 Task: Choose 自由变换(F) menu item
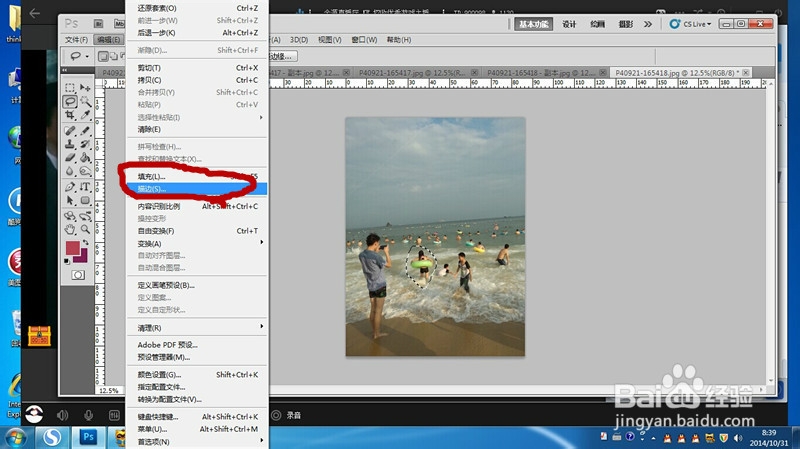click(197, 231)
